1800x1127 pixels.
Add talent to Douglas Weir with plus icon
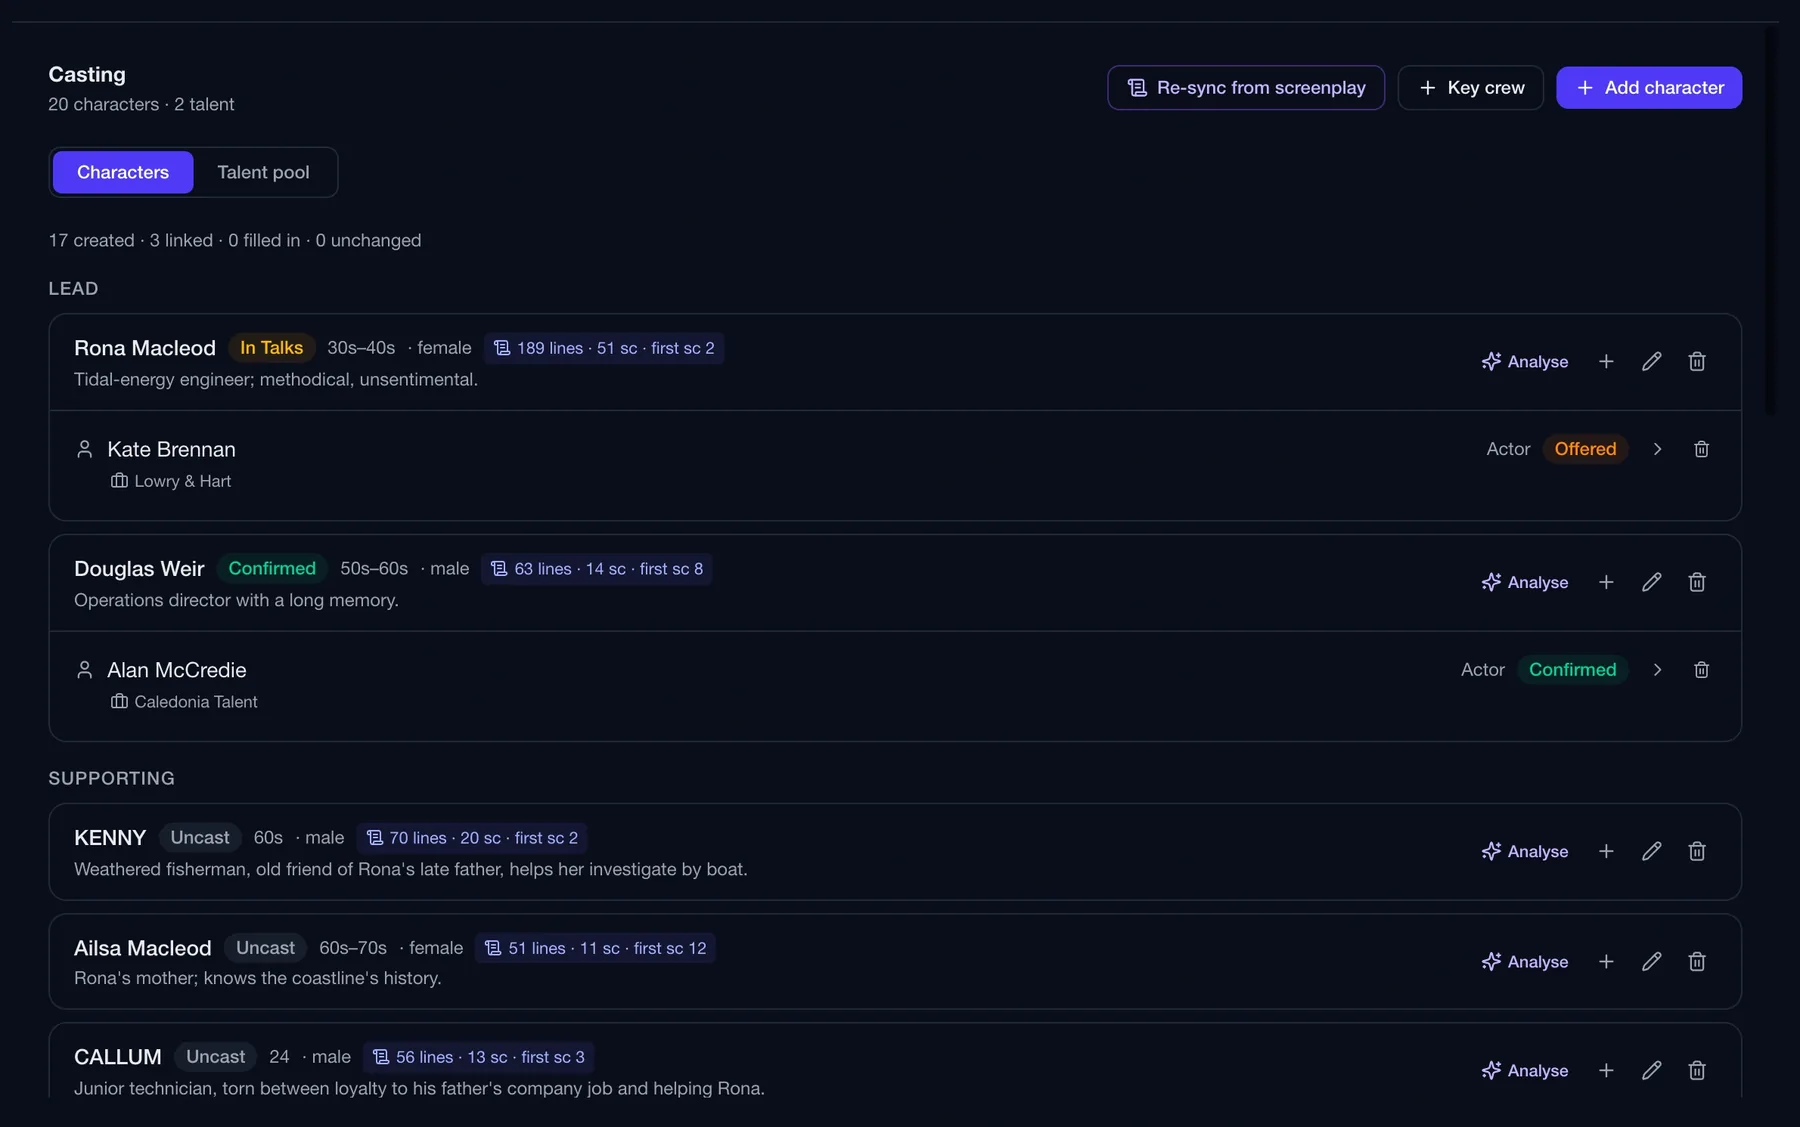(1606, 582)
